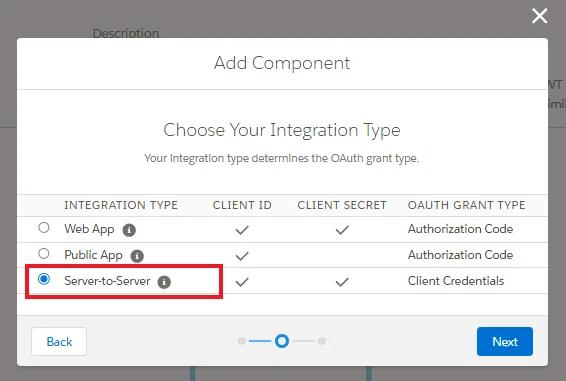566x381 pixels.
Task: Click Authorization Code in Public App row
Action: (x=460, y=255)
